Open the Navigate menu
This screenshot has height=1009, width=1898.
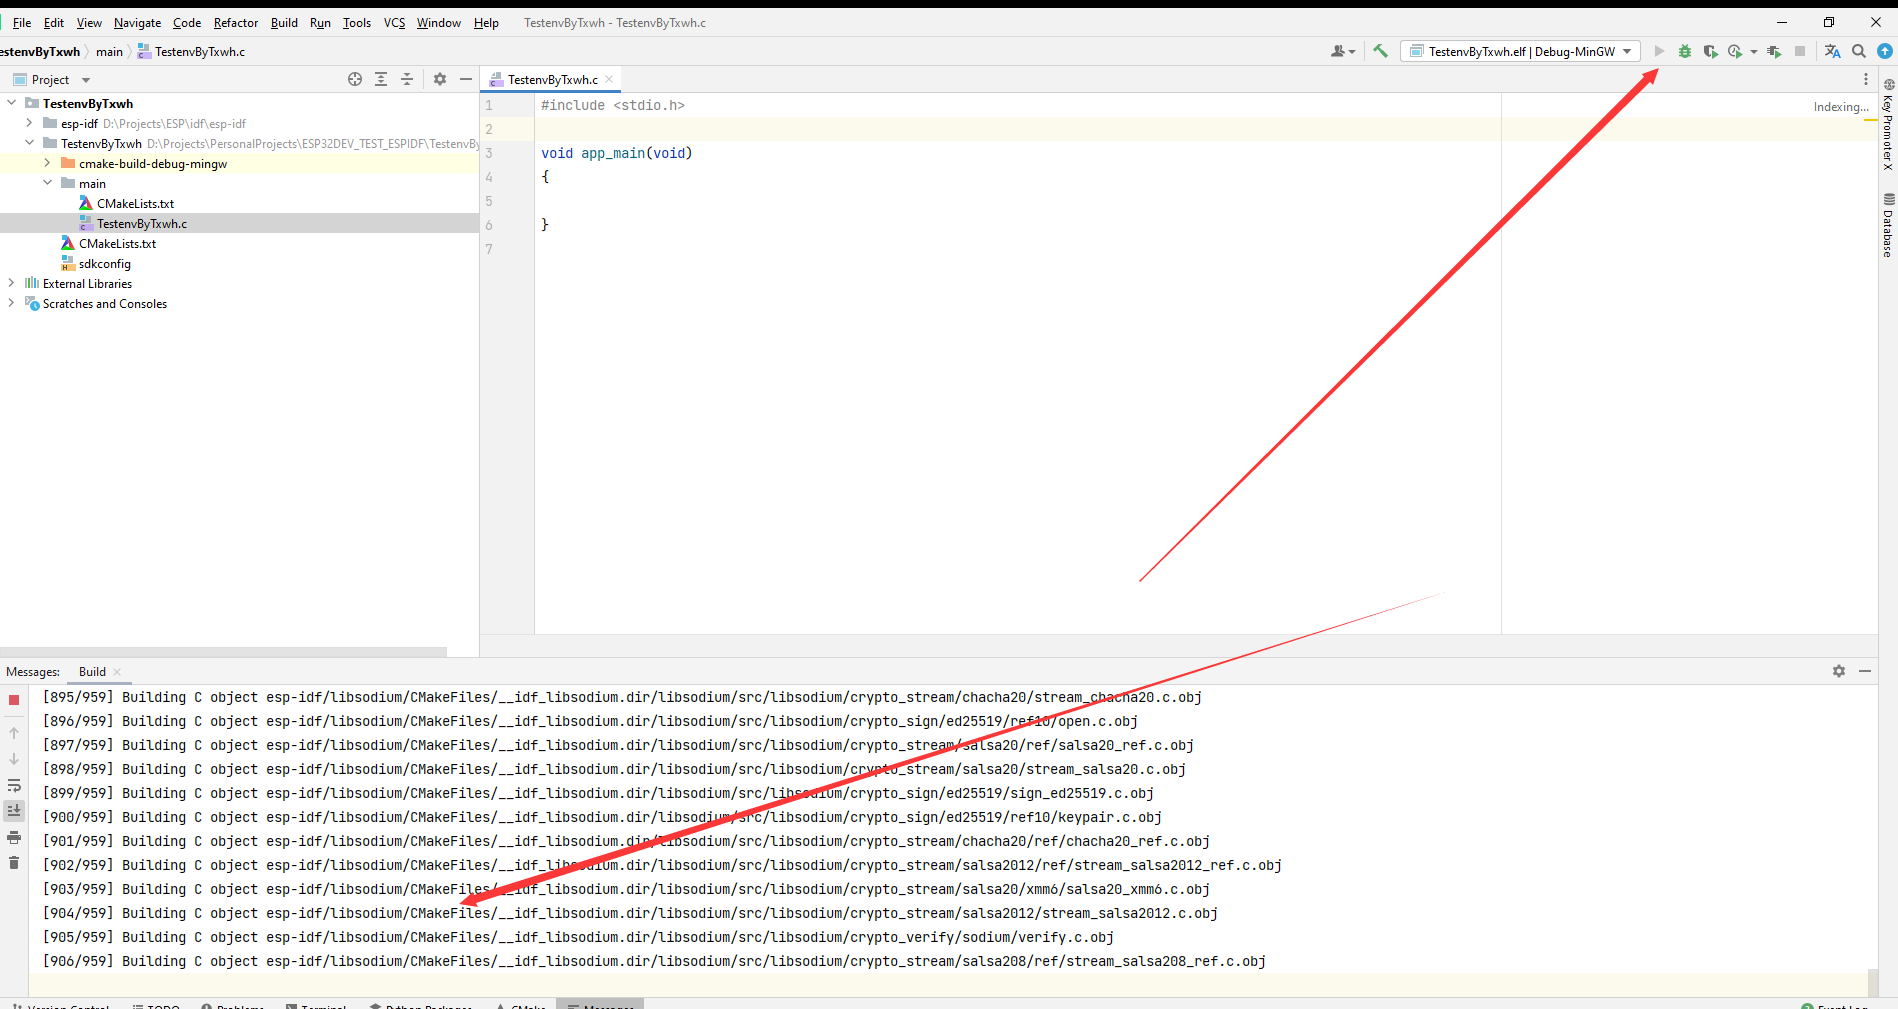tap(137, 23)
